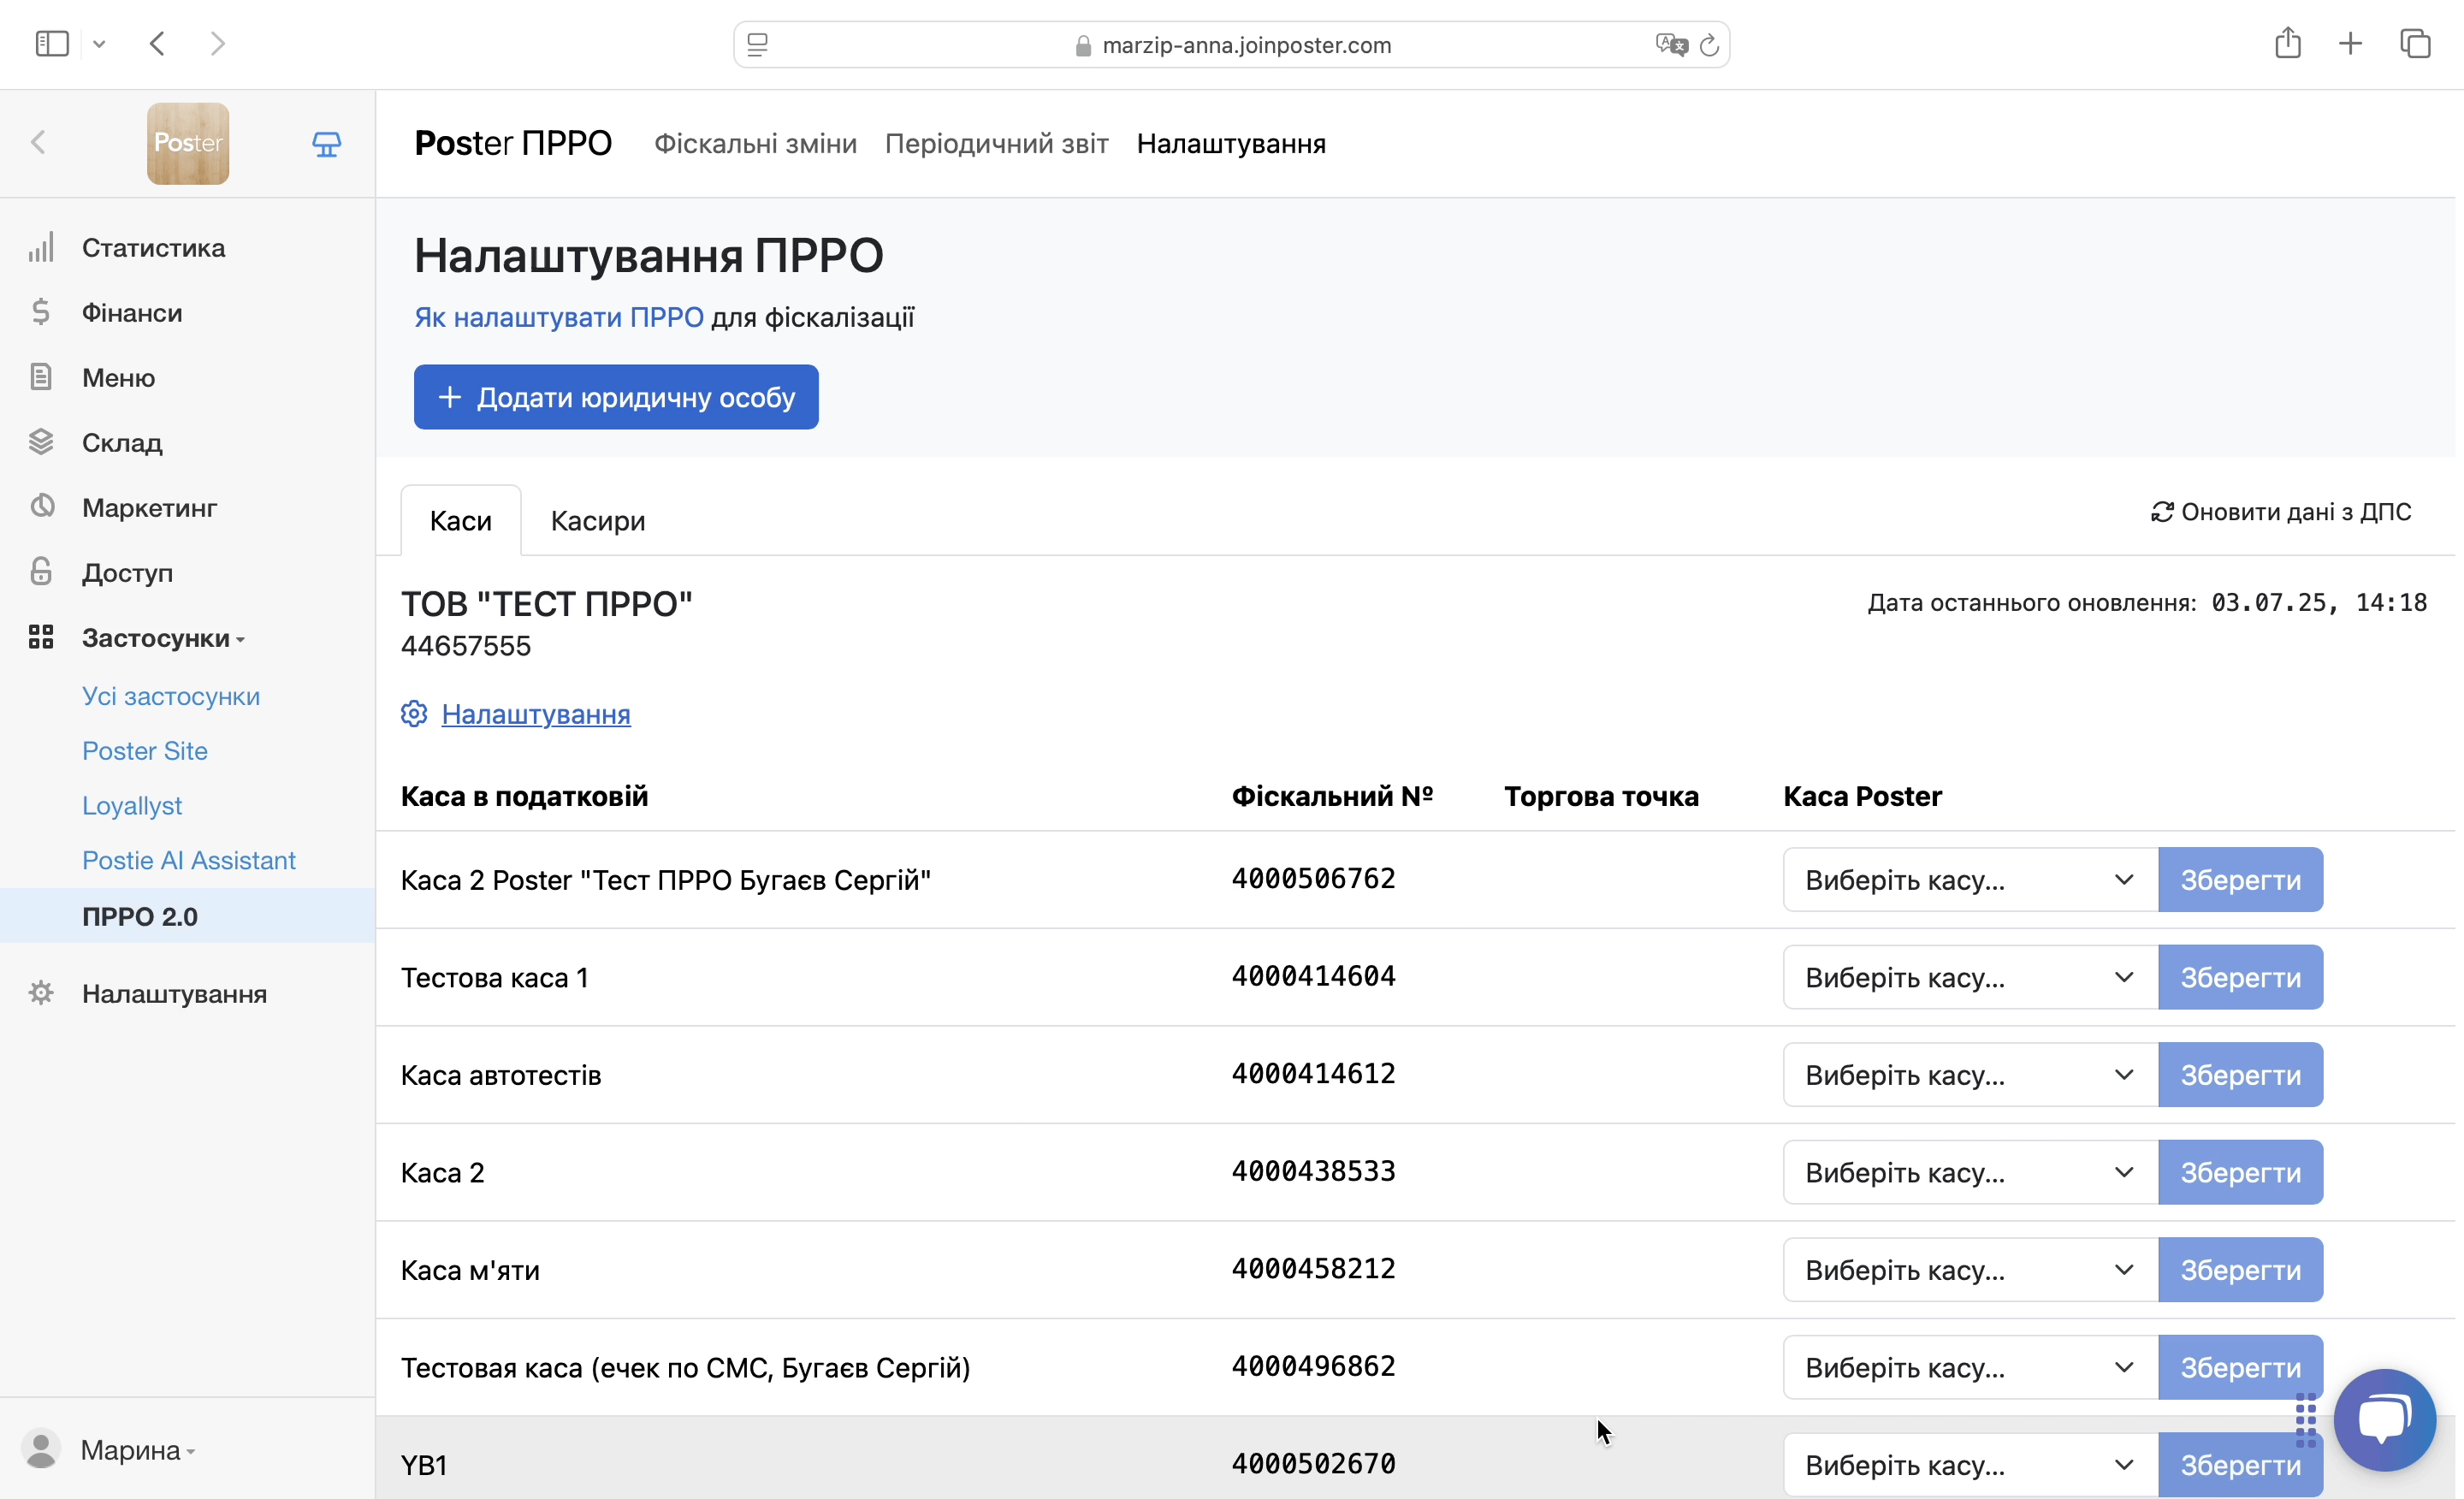Reload the page with refresh icon
Screen dimensions: 2464x1499
click(x=1710, y=45)
